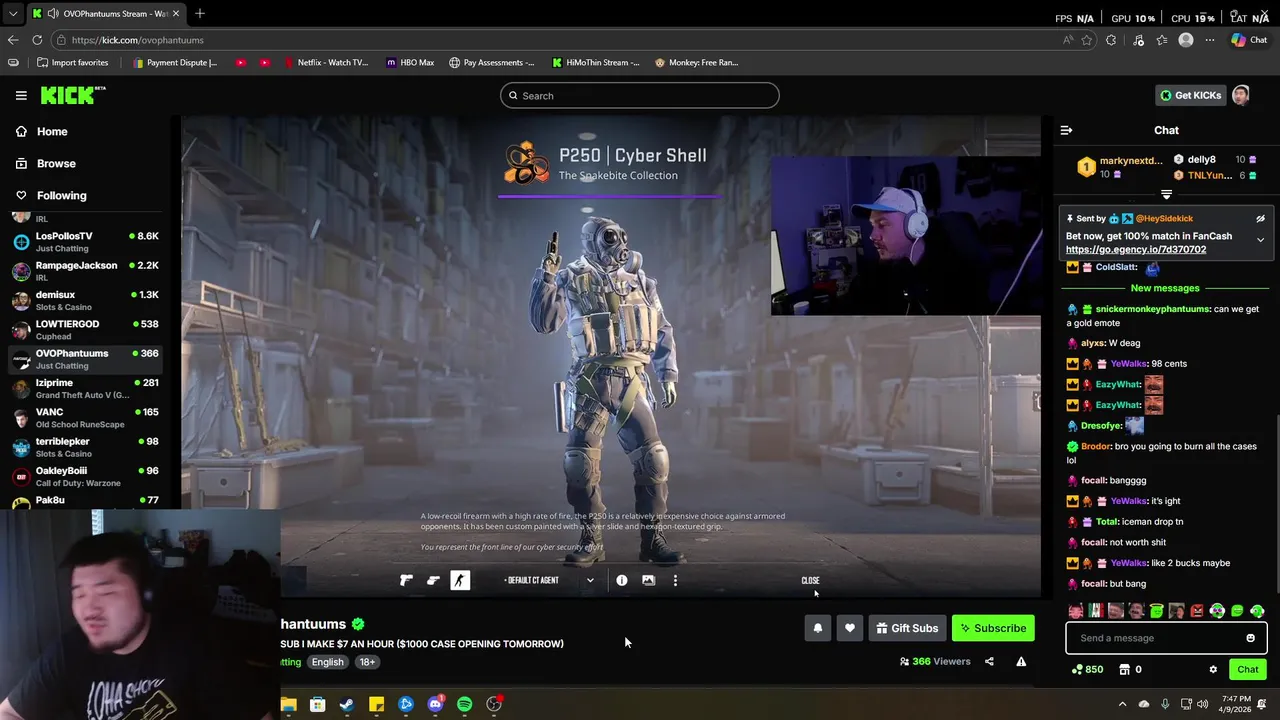Open the Monkey: Free Ran... bookmark
The image size is (1280, 720).
696,62
